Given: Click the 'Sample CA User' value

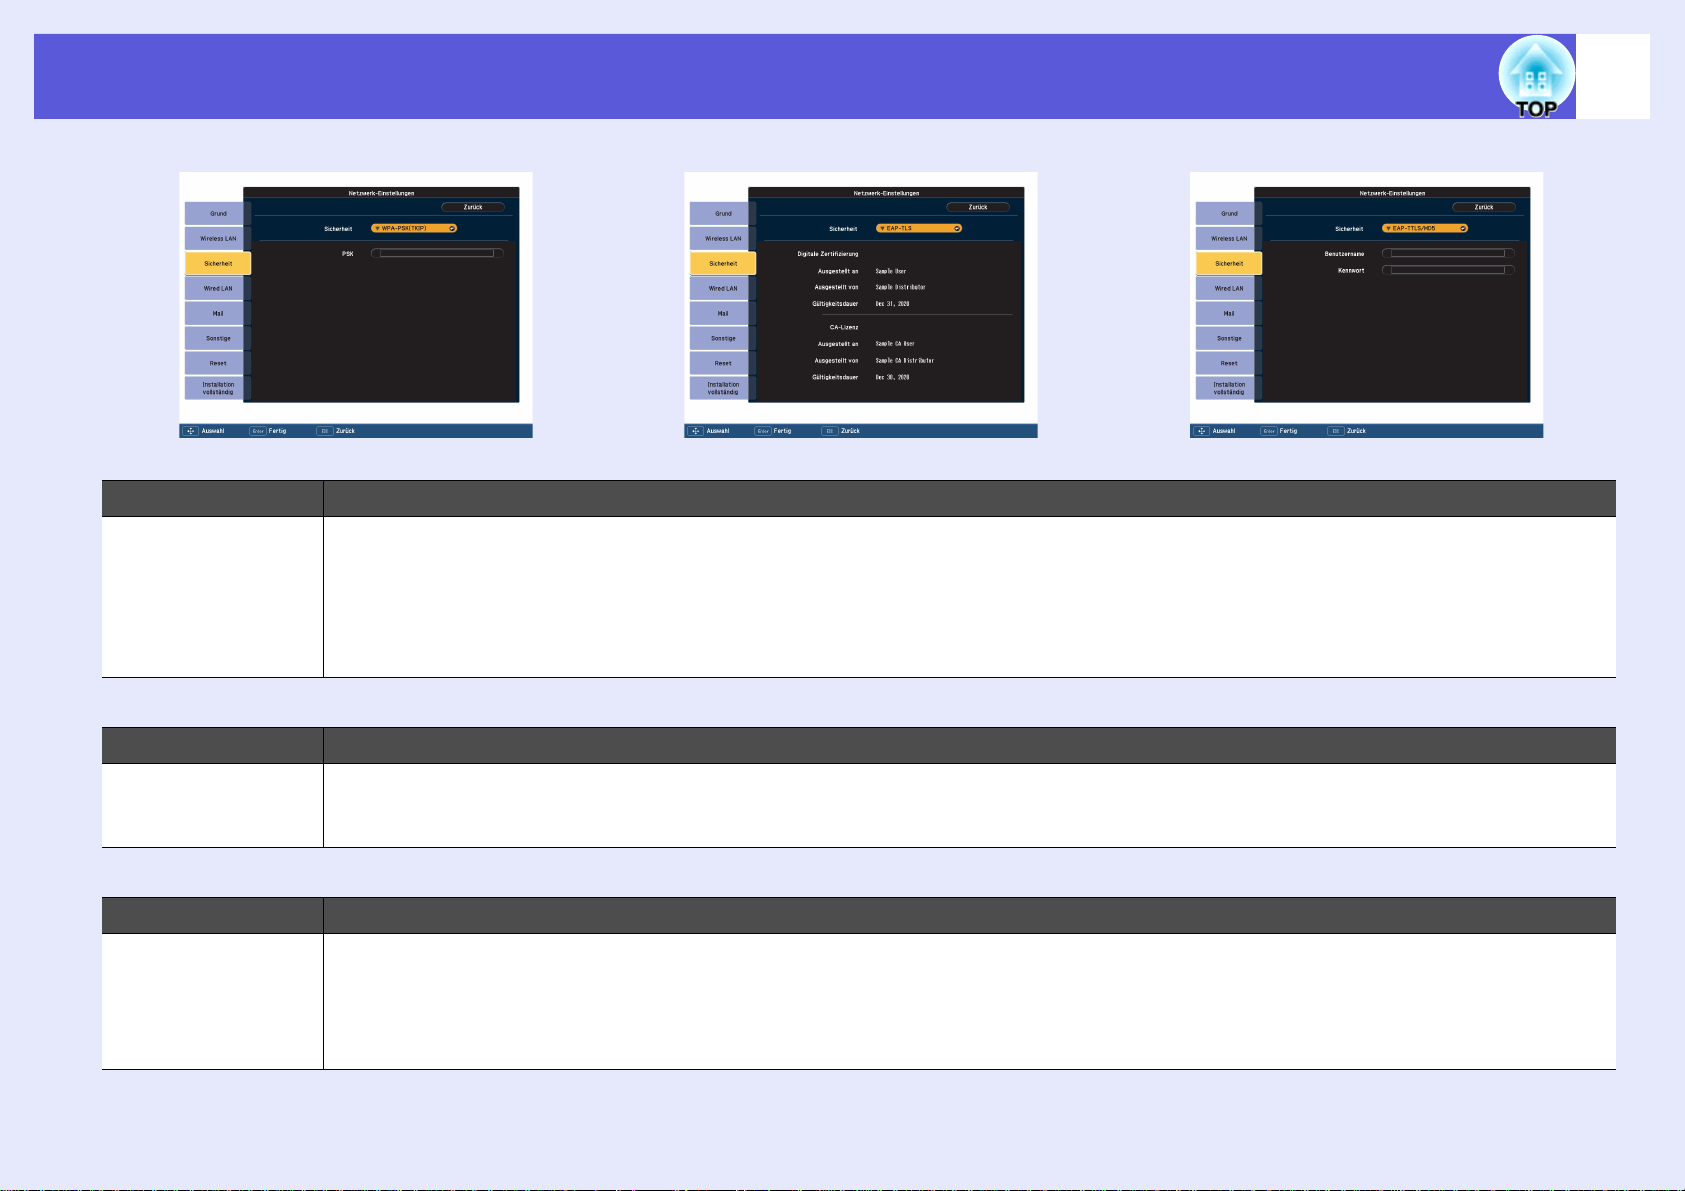Looking at the screenshot, I should coord(895,344).
